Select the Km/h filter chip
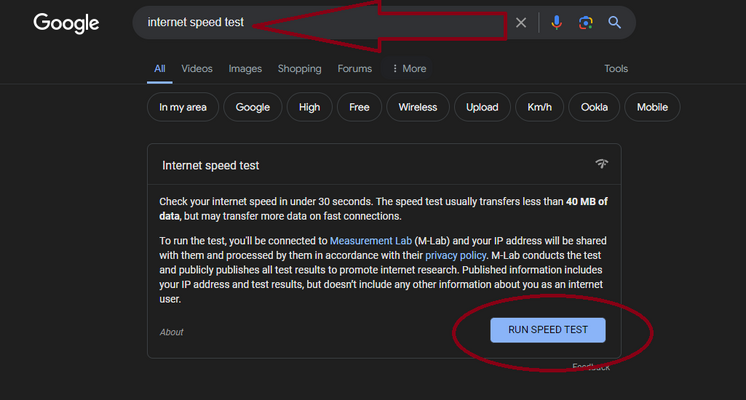The width and height of the screenshot is (746, 400). 540,107
